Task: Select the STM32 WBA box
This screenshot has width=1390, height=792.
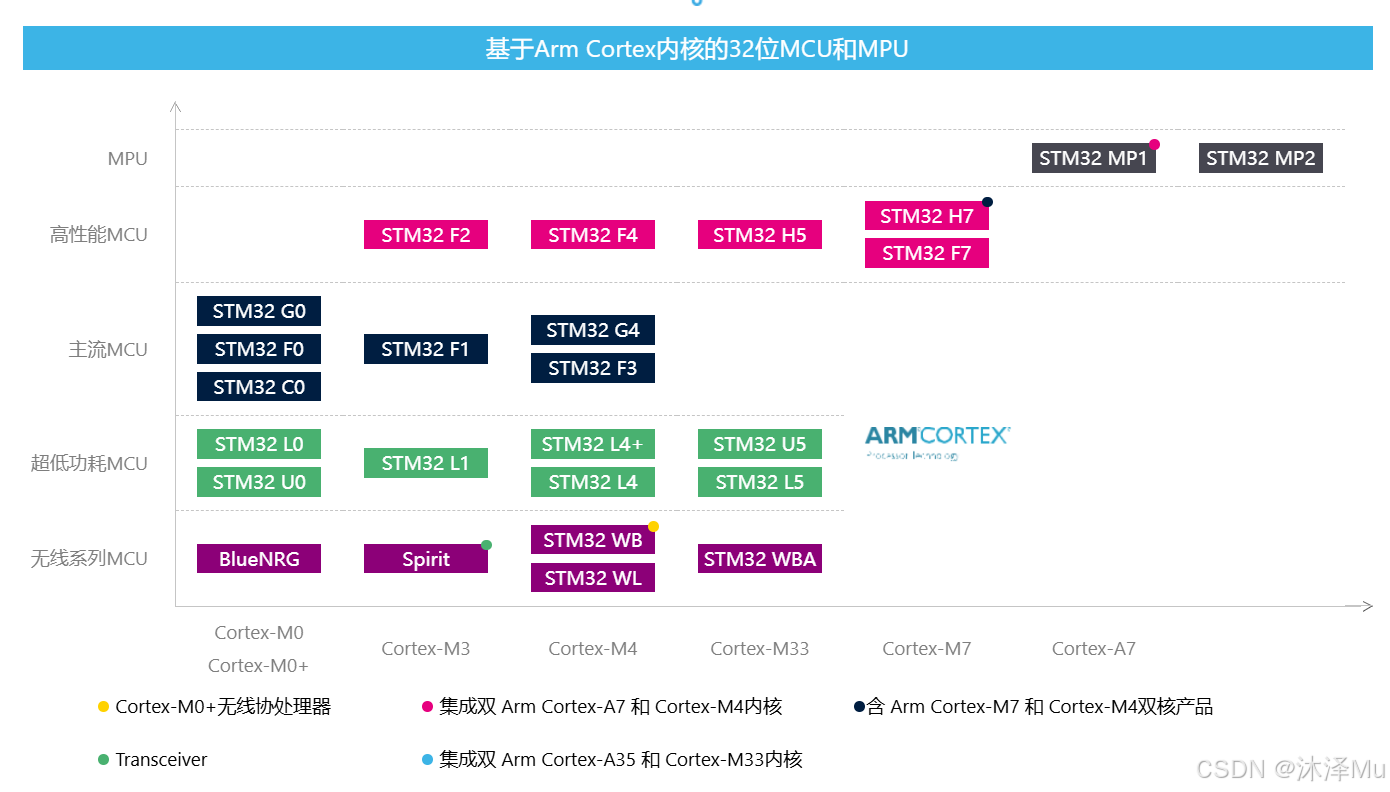Action: pyautogui.click(x=760, y=559)
